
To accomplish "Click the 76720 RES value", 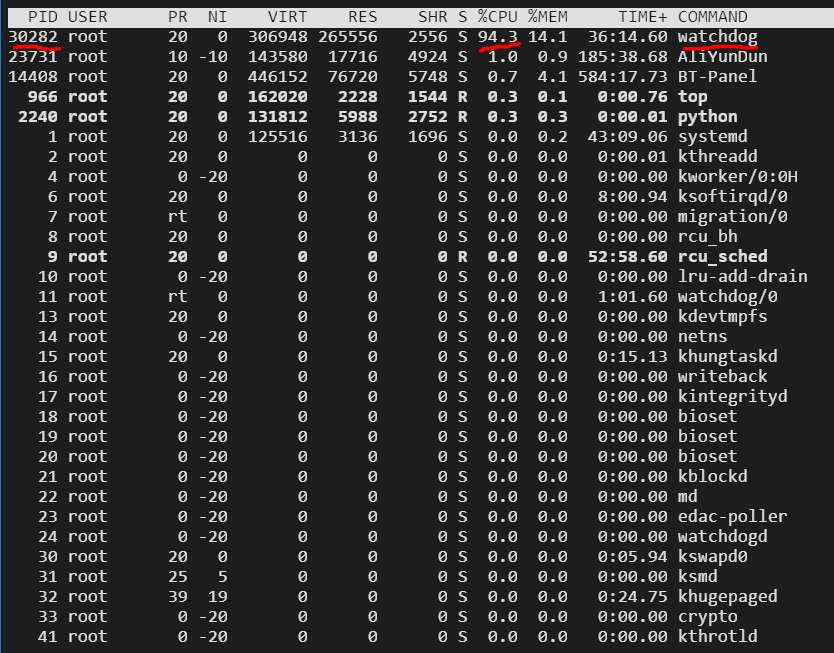I will [353, 77].
